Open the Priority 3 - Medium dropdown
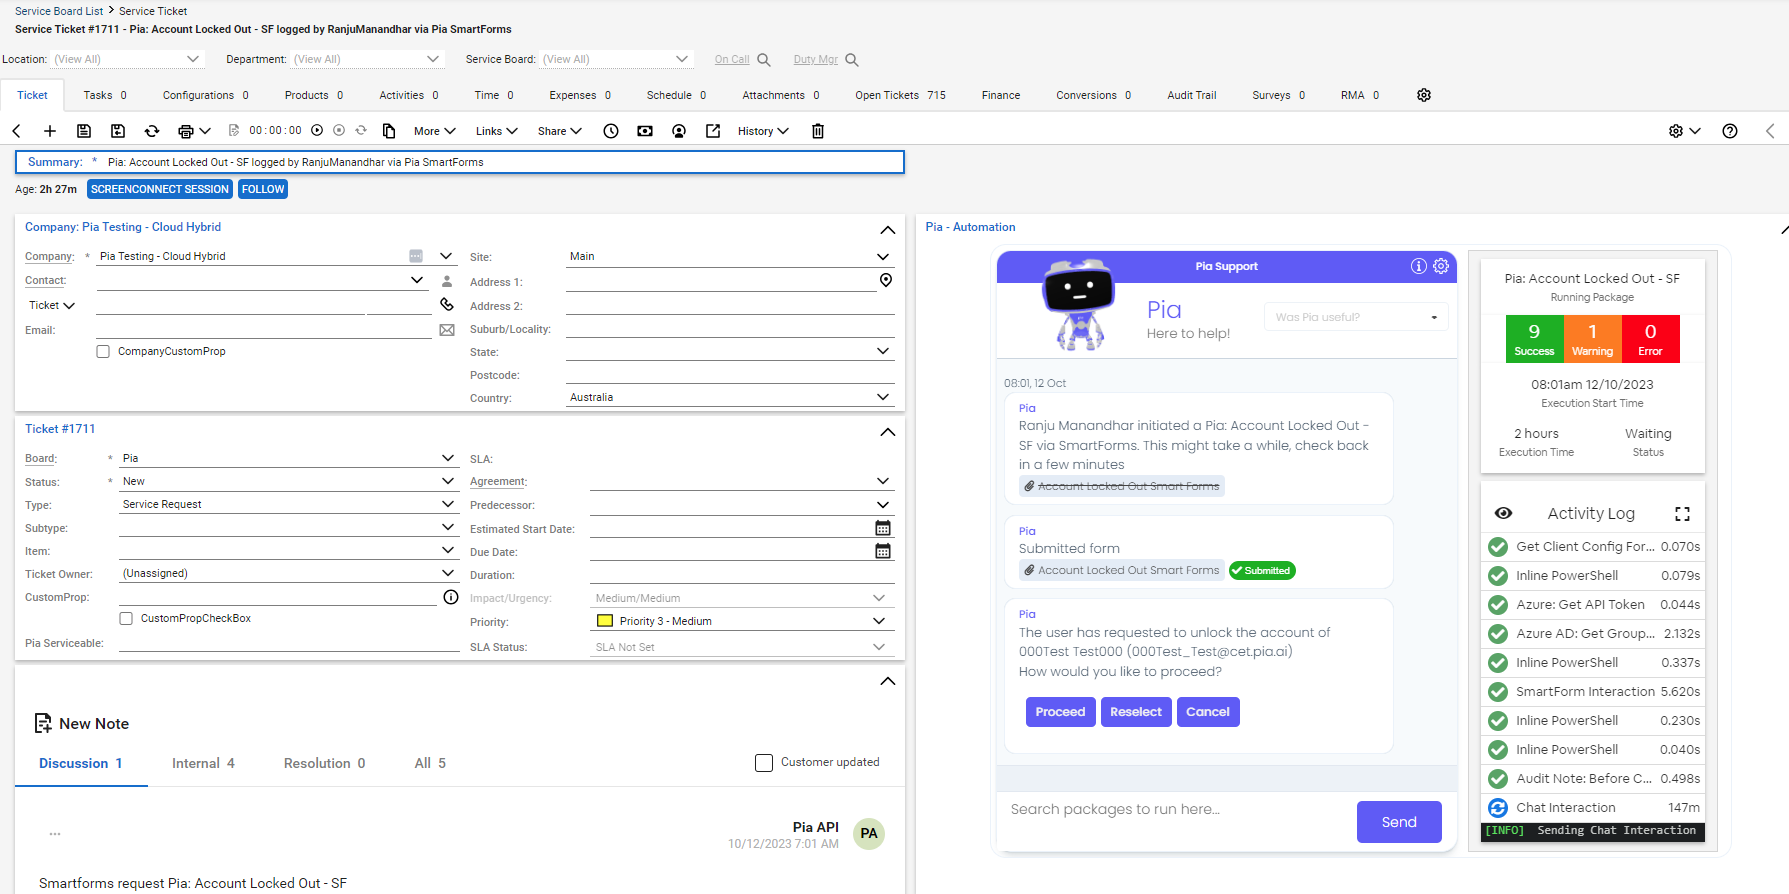1789x894 pixels. (742, 621)
